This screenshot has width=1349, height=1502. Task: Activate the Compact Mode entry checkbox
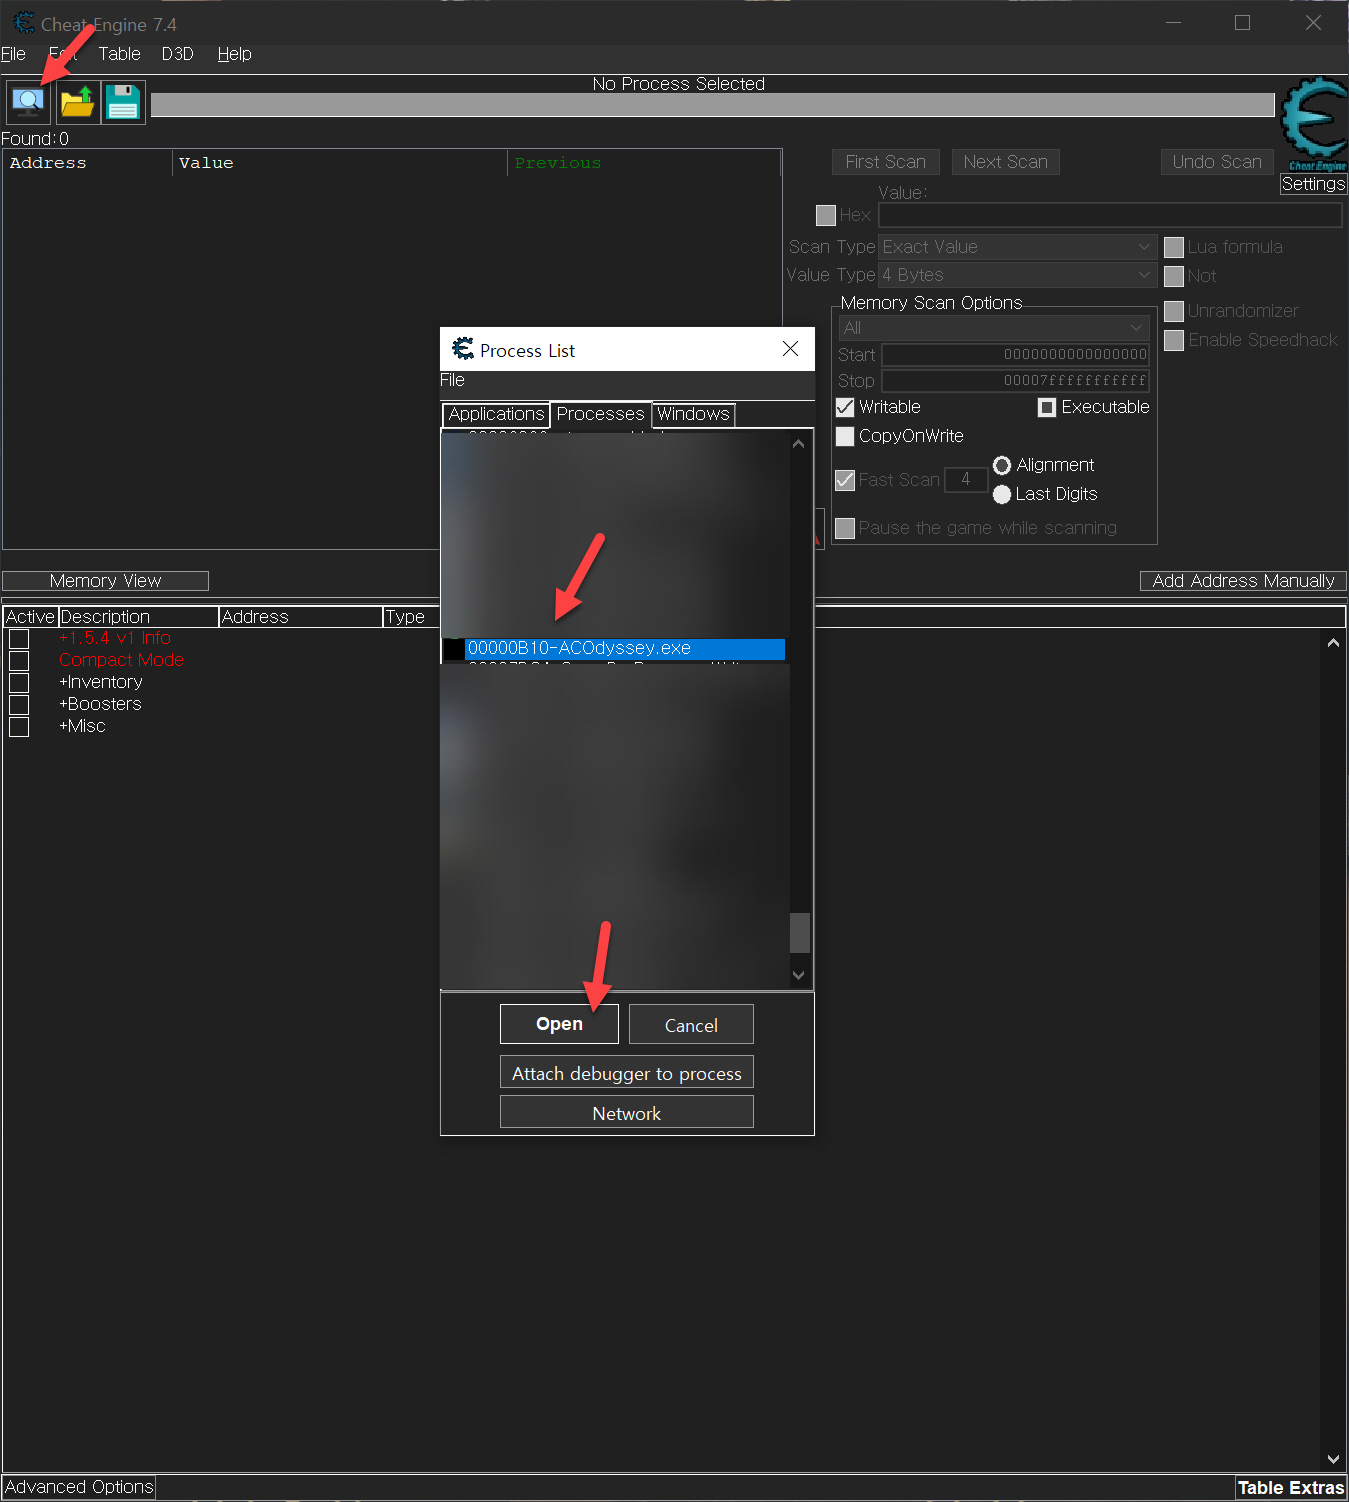point(19,661)
